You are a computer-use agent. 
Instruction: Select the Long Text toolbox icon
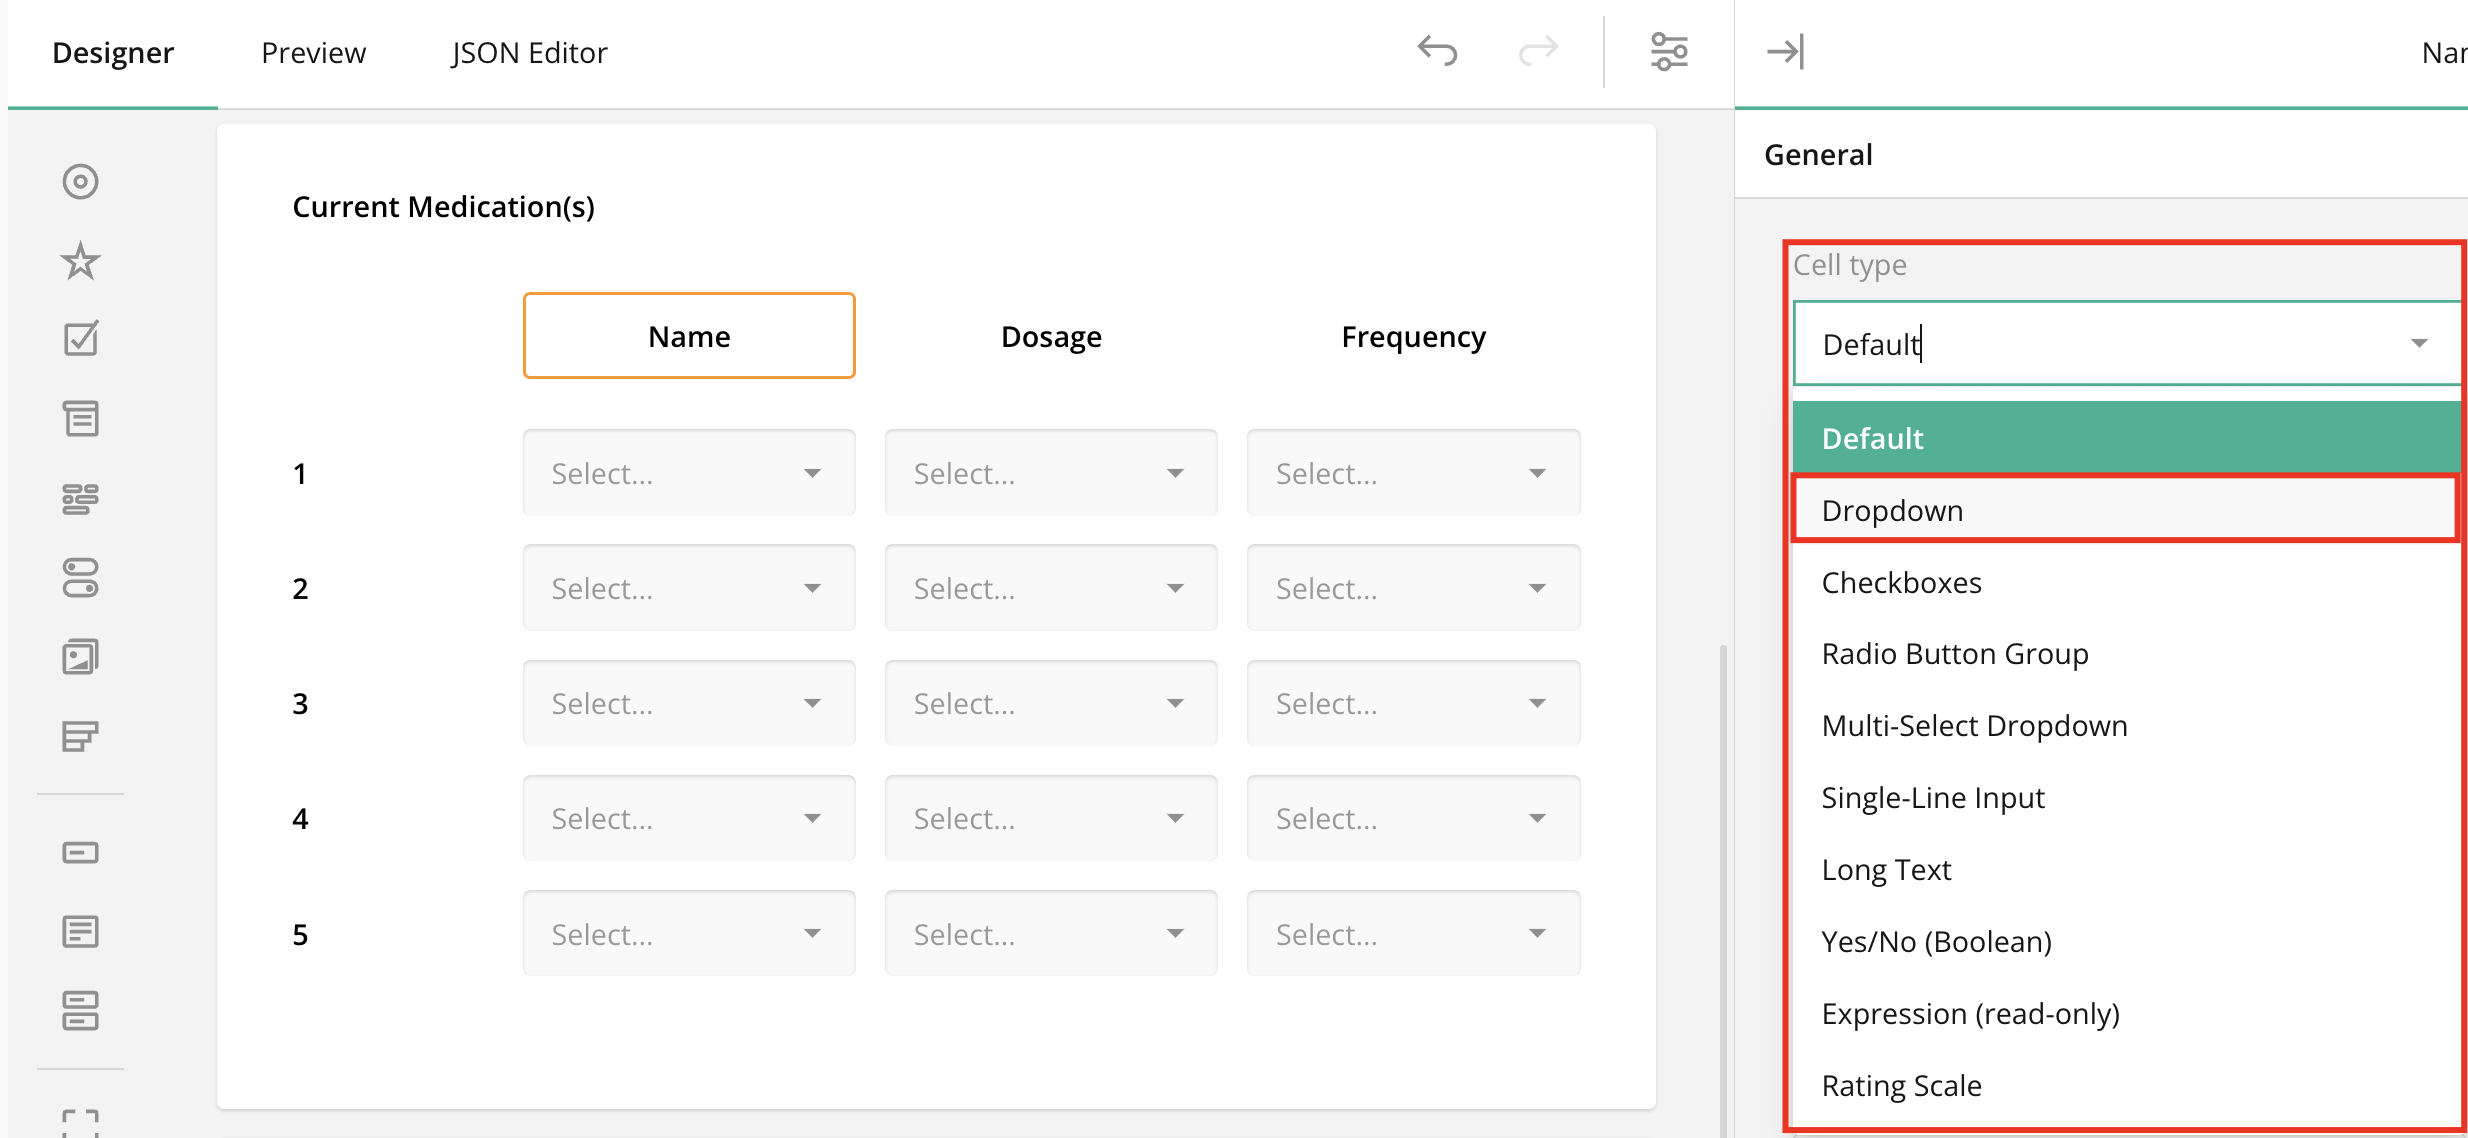80,931
